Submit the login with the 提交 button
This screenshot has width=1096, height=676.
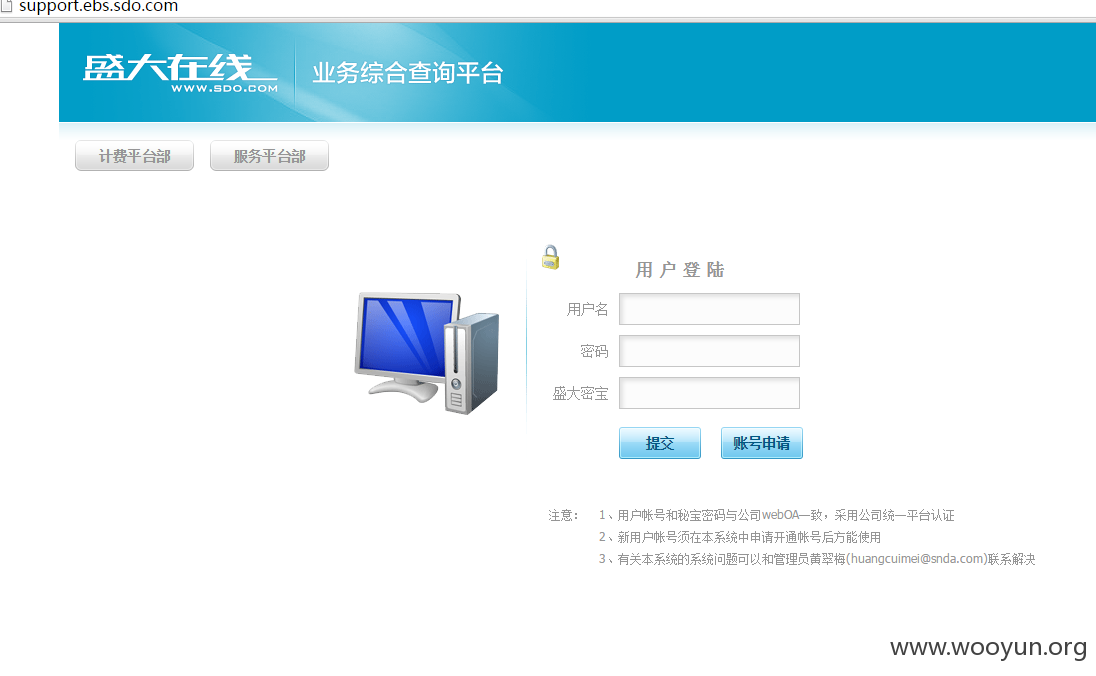click(659, 443)
